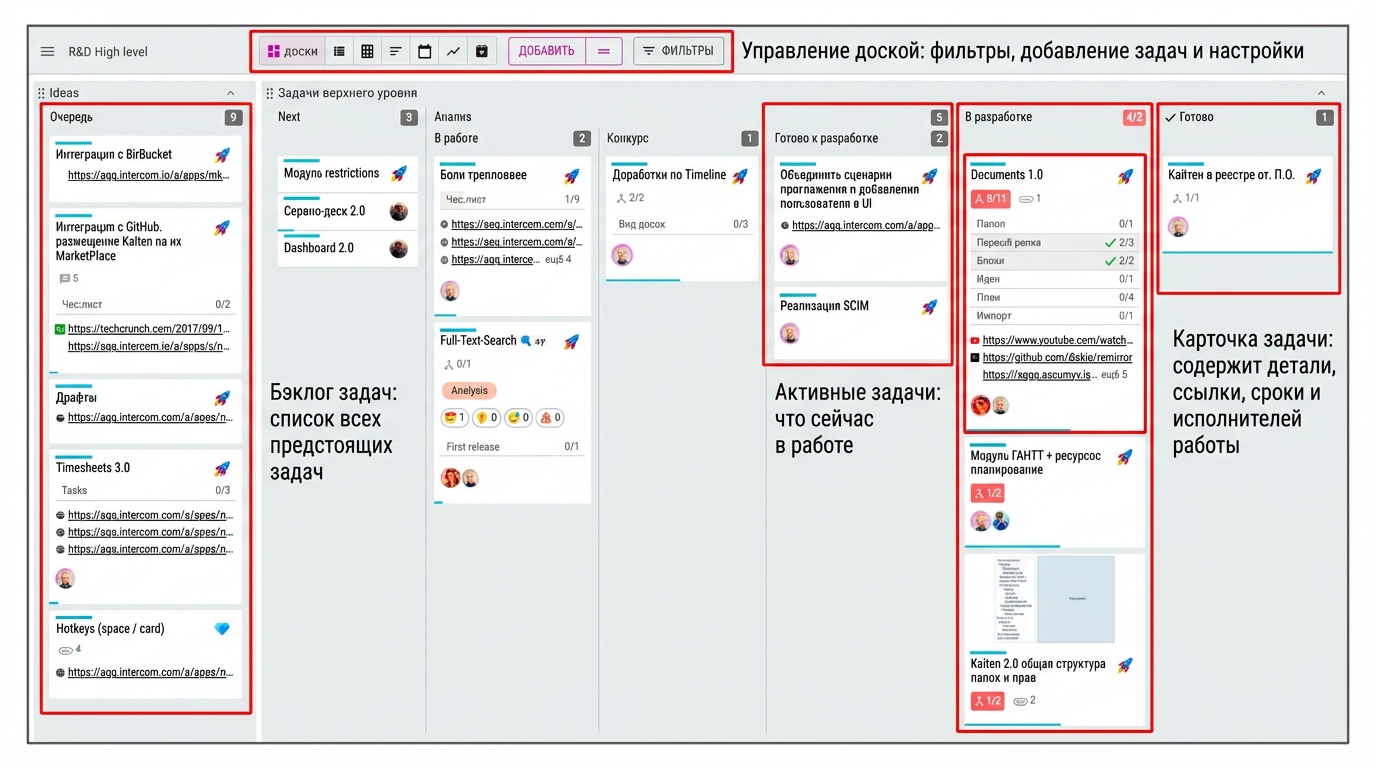The height and width of the screenshot is (768, 1376).
Task: Open the image thumbnail on Kaiten 2.0 card
Action: (1054, 600)
